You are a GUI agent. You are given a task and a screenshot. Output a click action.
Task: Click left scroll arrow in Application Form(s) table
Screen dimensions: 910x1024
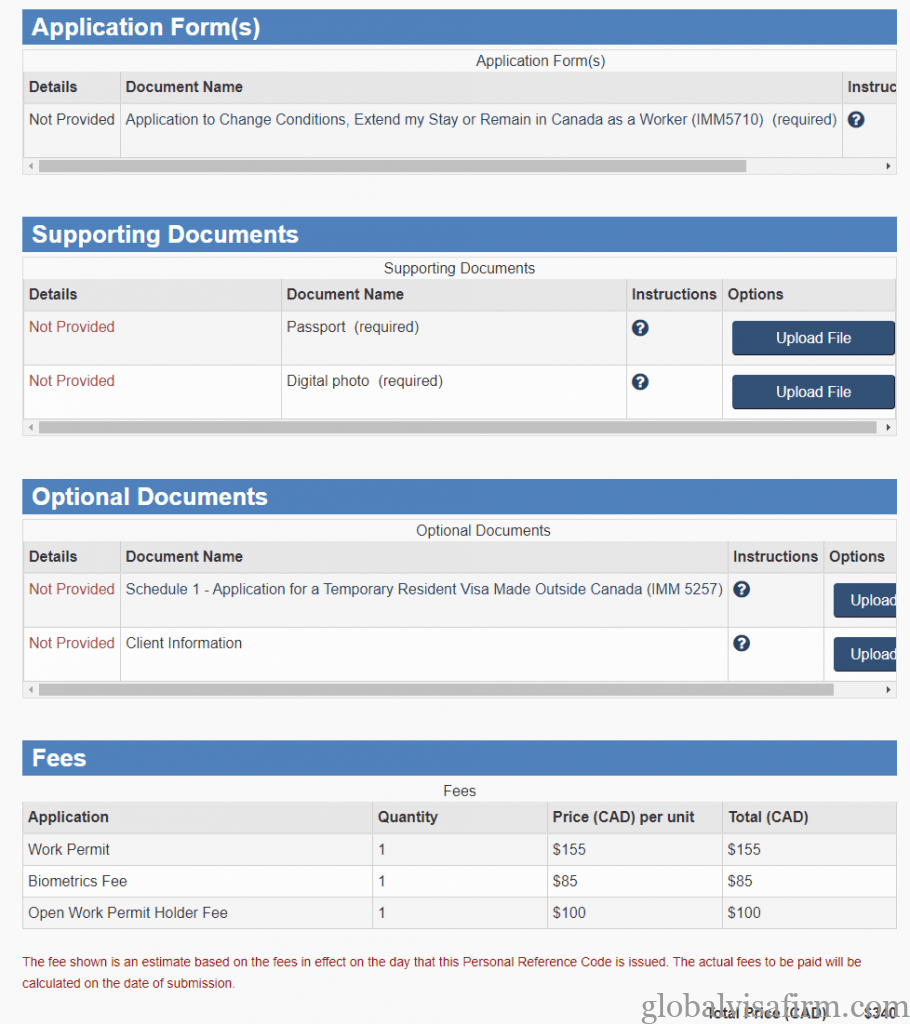pos(31,167)
